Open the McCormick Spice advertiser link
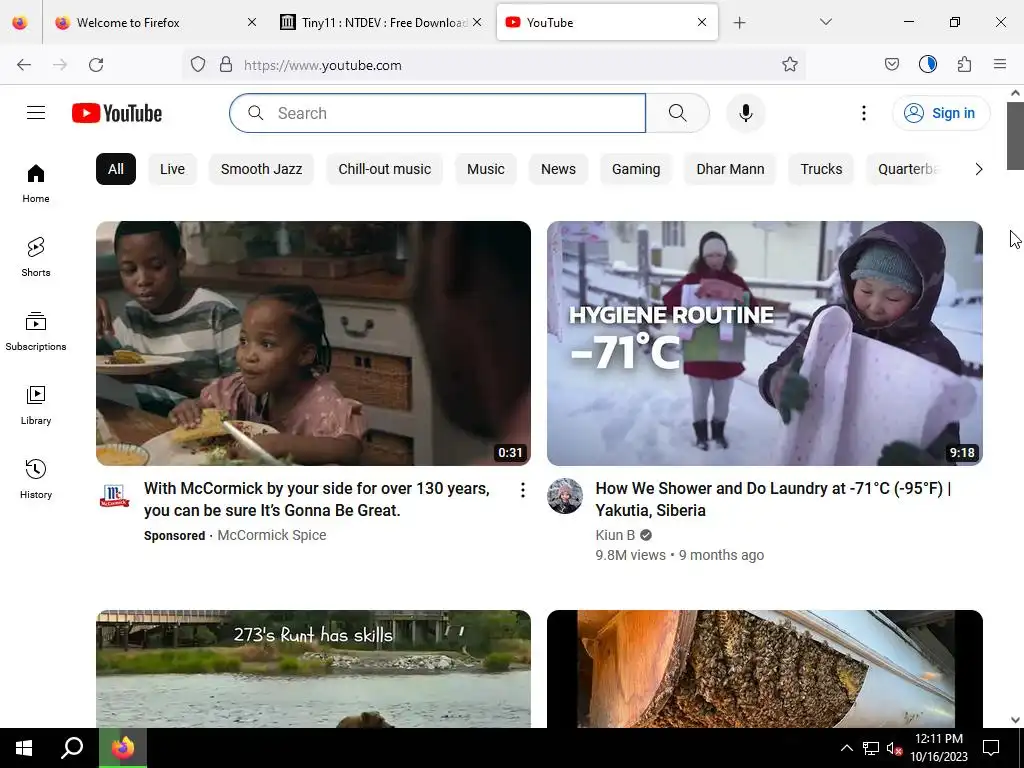This screenshot has height=768, width=1024. pos(272,535)
